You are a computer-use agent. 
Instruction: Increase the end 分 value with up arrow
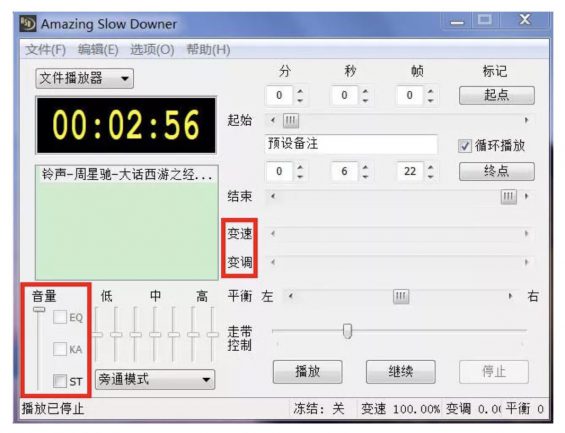tap(300, 167)
